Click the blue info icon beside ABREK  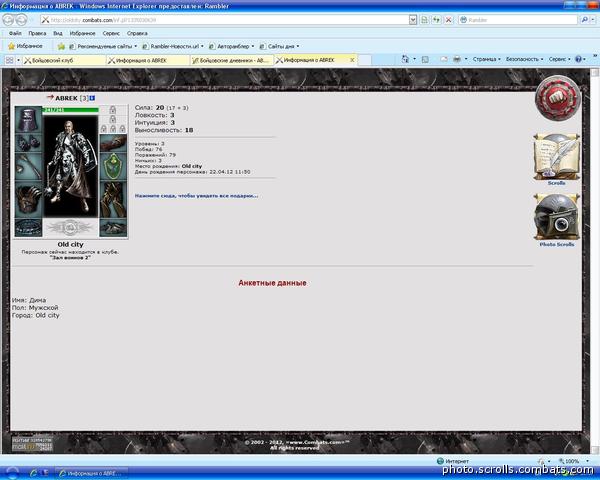(92, 98)
